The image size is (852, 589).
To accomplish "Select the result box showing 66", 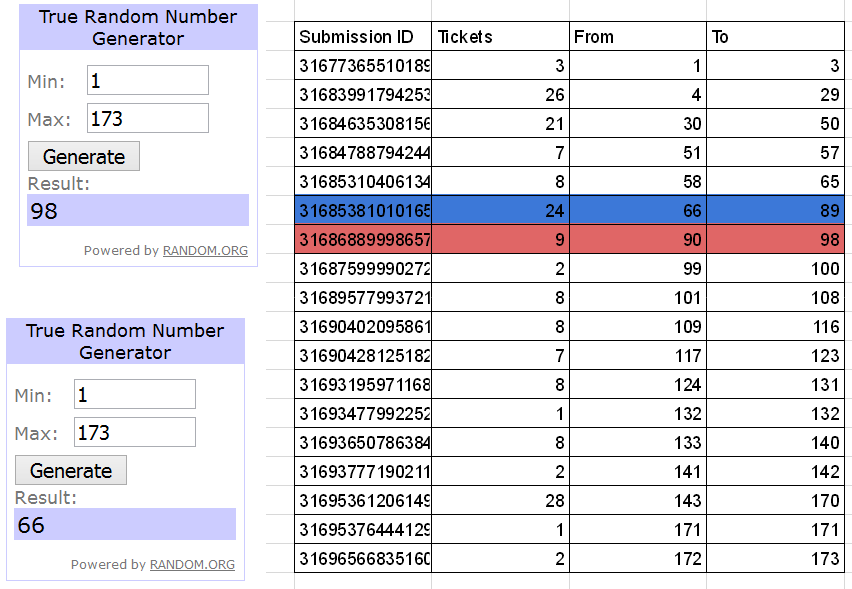I will point(125,525).
